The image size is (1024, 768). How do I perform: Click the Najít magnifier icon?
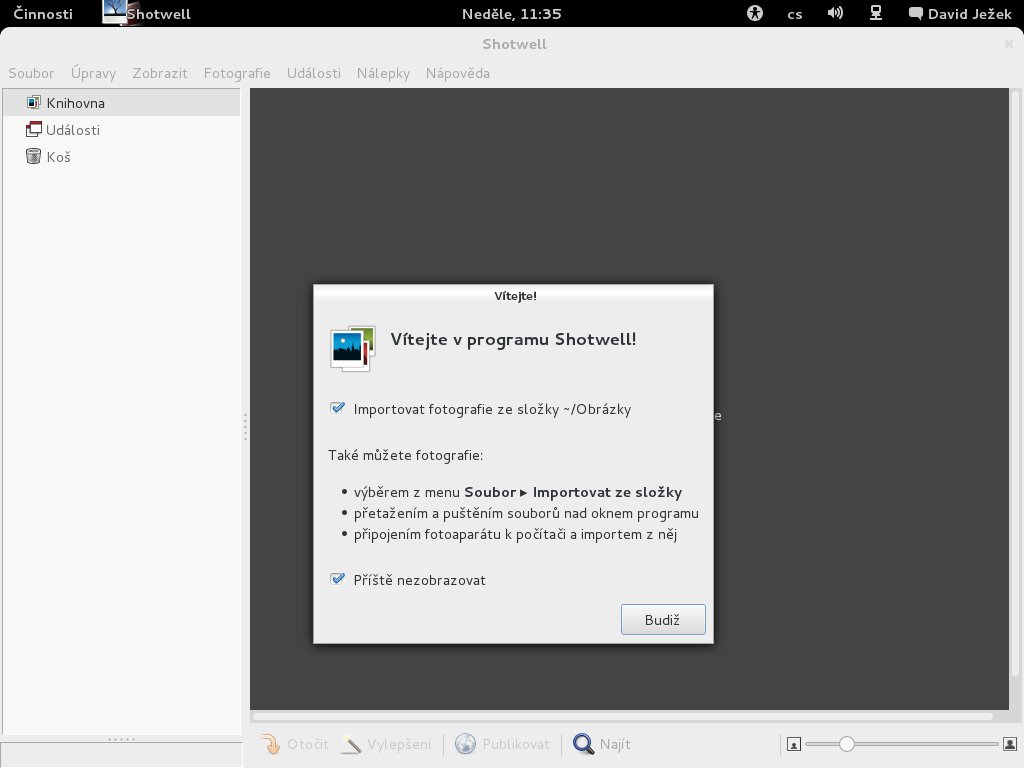tap(583, 744)
